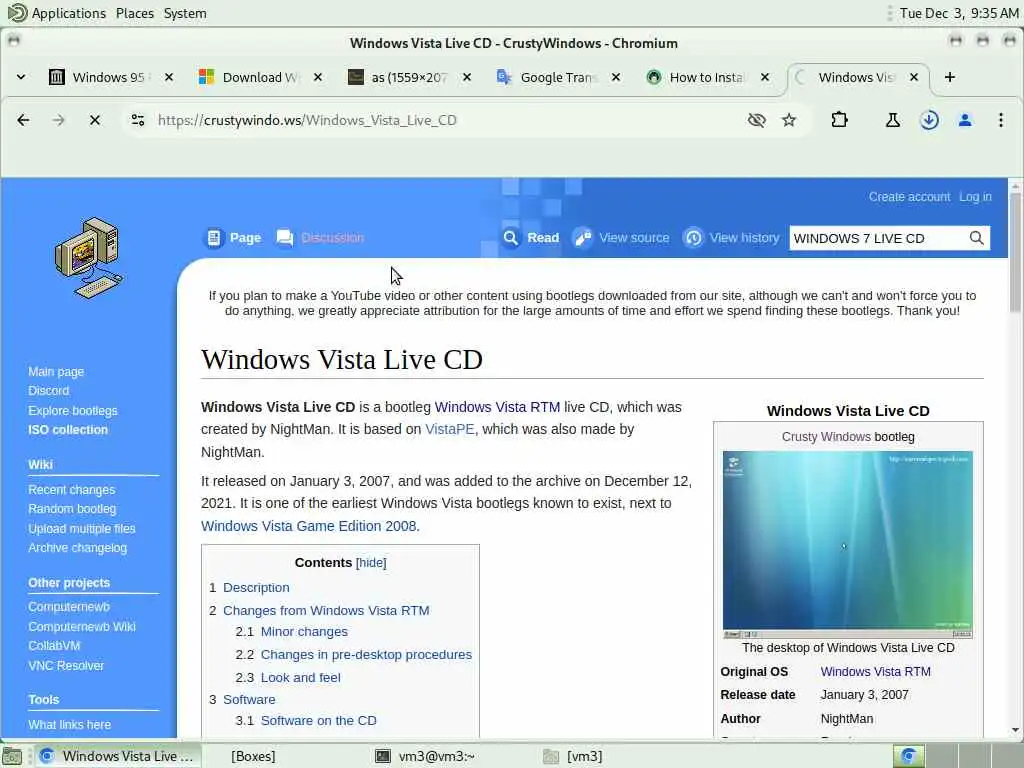Image resolution: width=1024 pixels, height=768 pixels.
Task: Open the Discord sidebar link
Action: (x=48, y=391)
